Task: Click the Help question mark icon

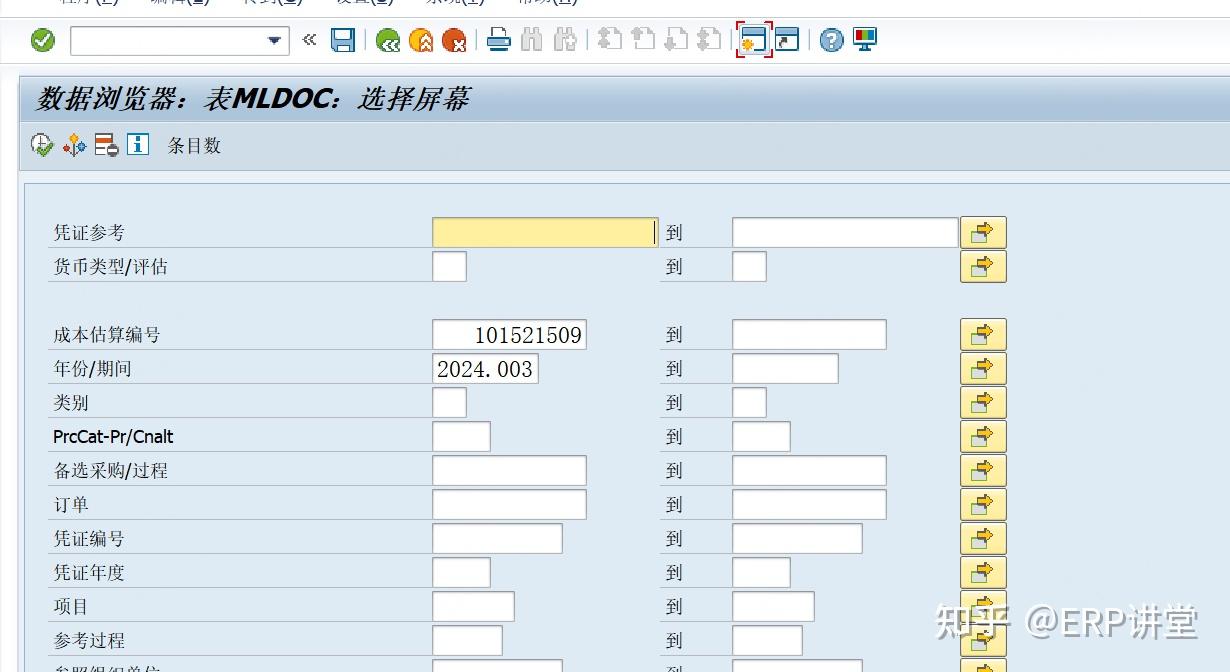Action: pos(831,41)
